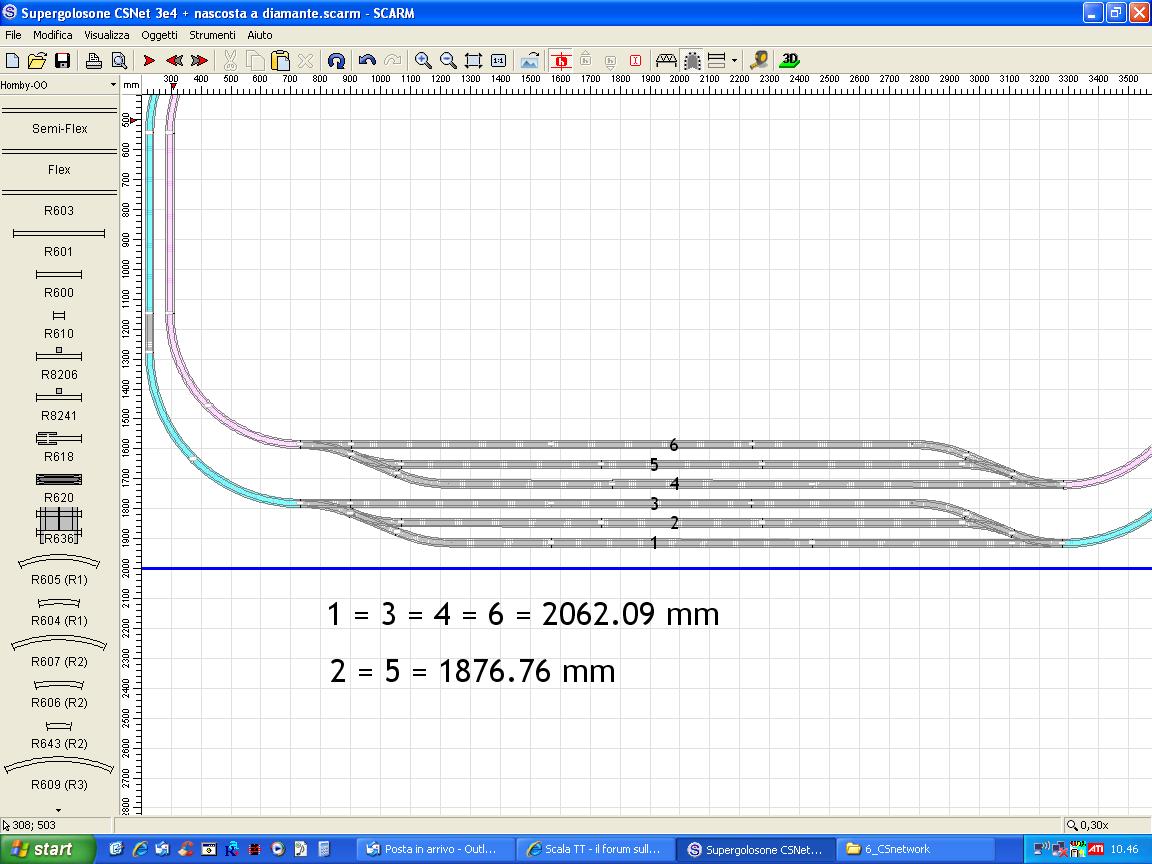This screenshot has width=1152, height=864.
Task: Select the R636 crossing piece
Action: point(59,528)
